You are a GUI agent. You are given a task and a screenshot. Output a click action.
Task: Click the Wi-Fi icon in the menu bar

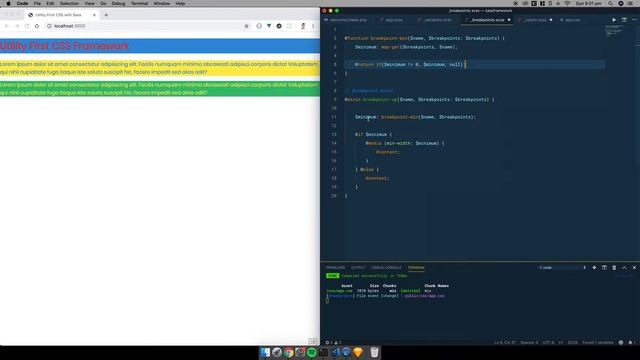[x=567, y=3]
